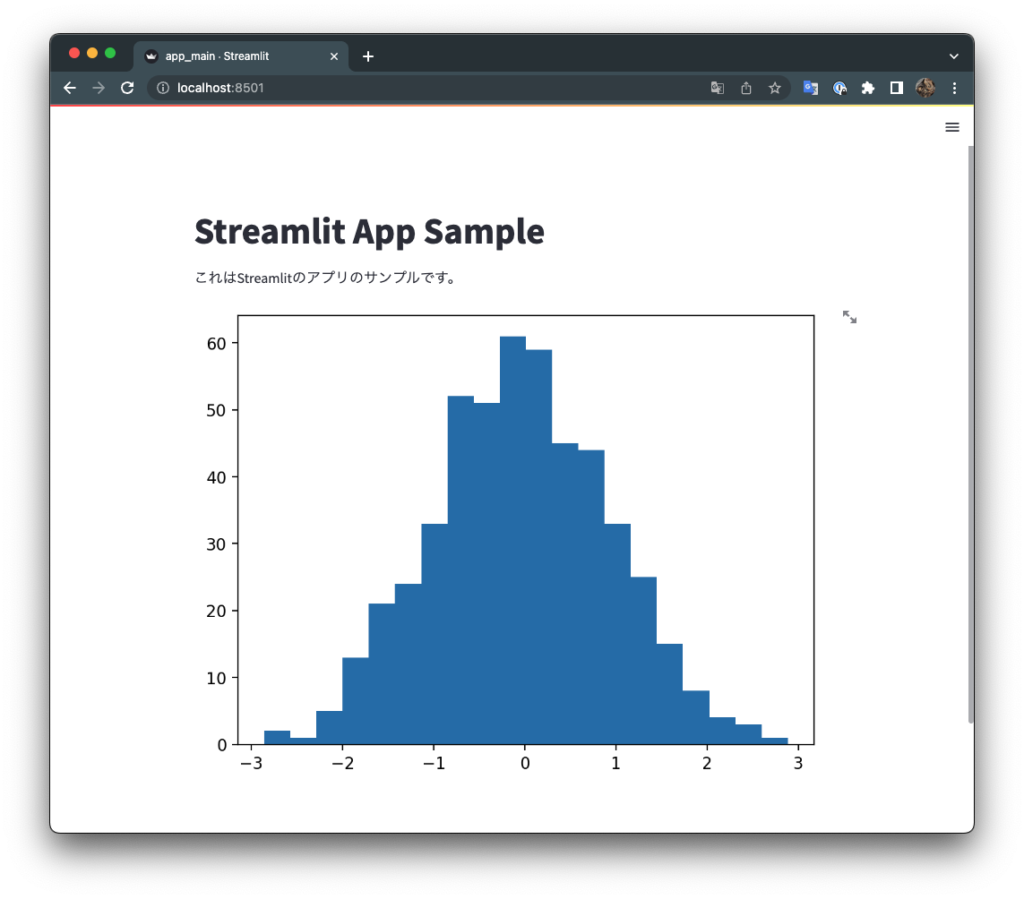Open the Google Translate extension
1024x899 pixels.
pyautogui.click(x=811, y=88)
